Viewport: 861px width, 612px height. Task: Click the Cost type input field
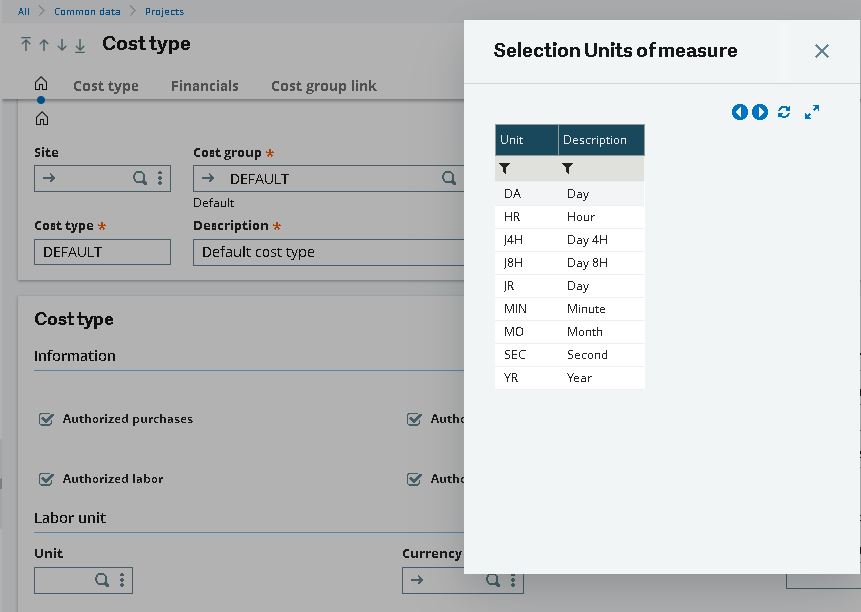102,252
